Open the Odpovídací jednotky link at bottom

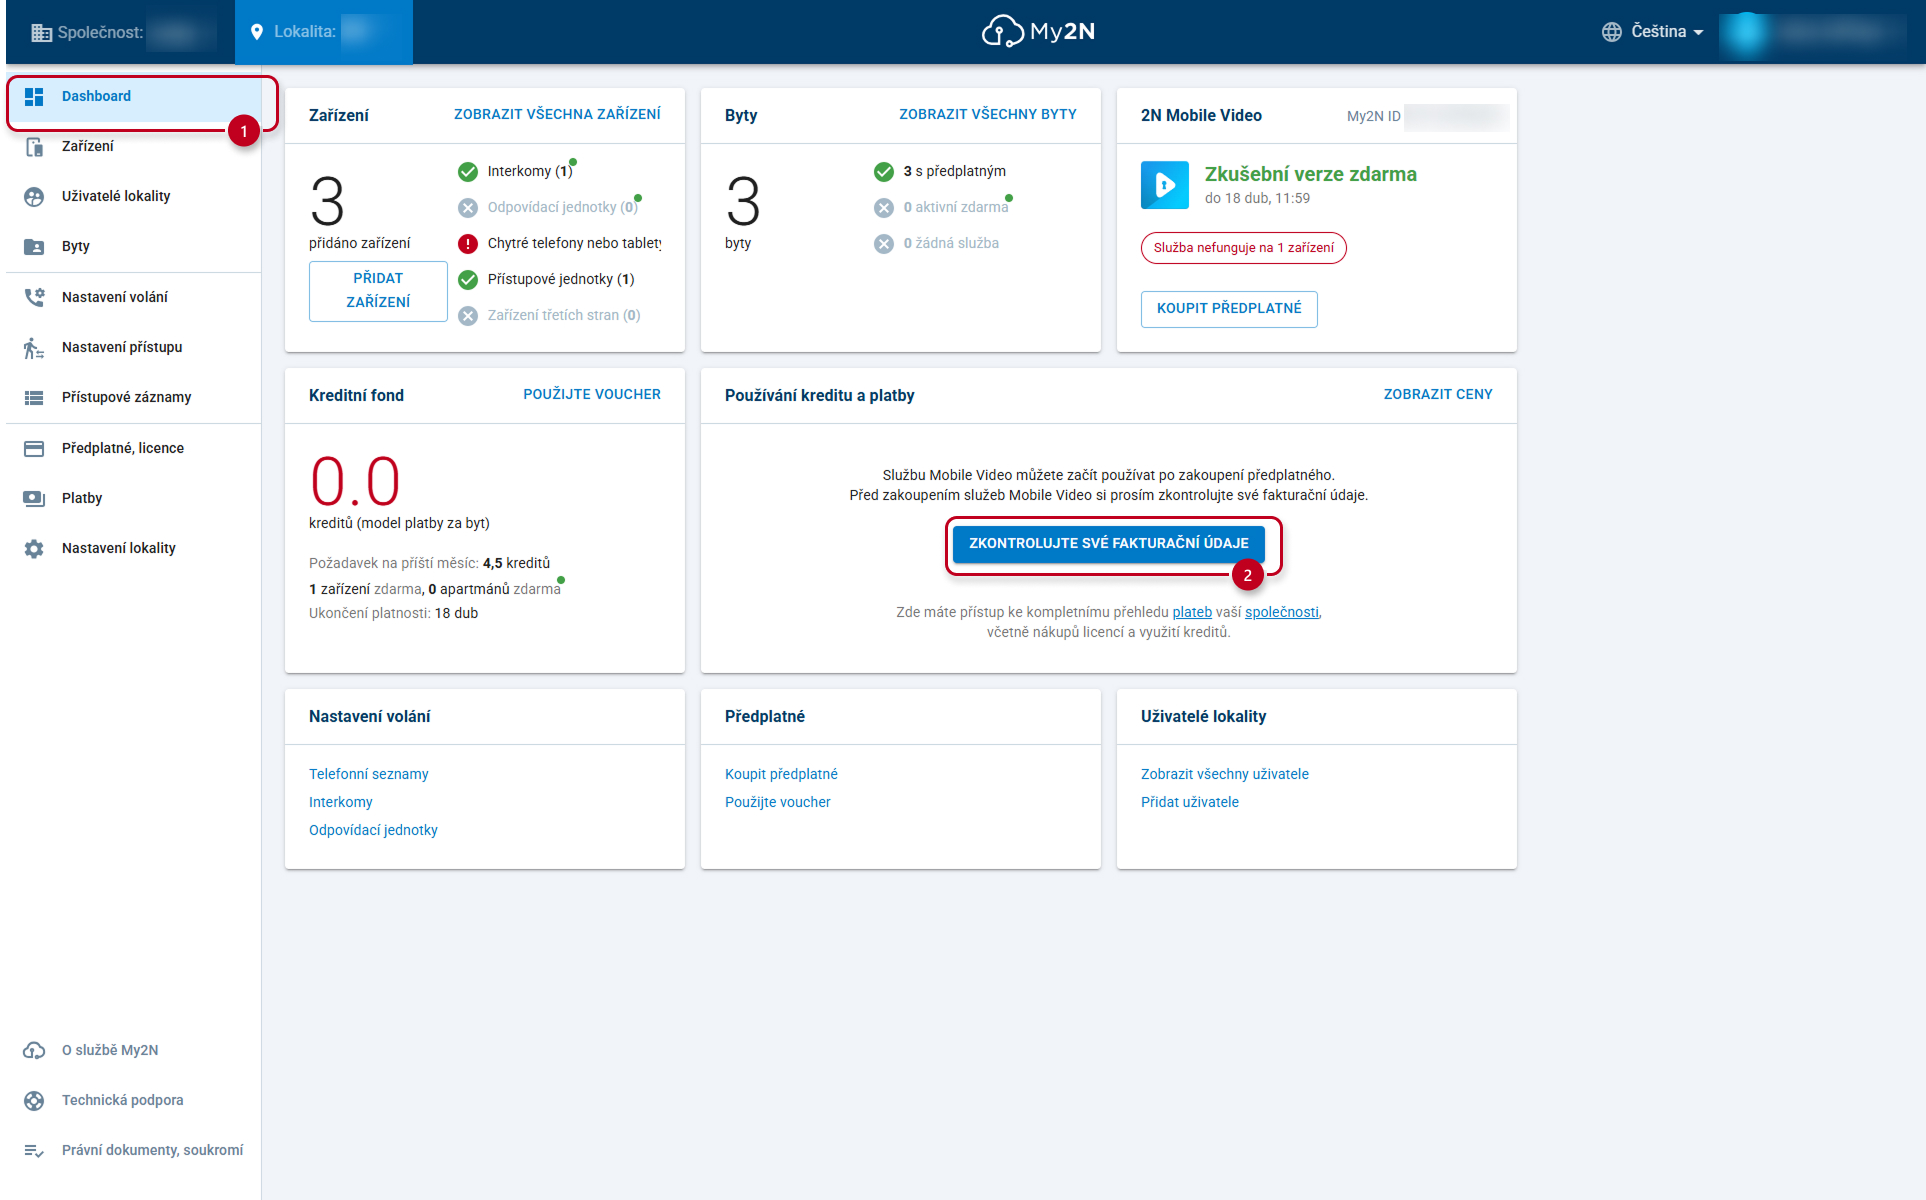click(373, 830)
